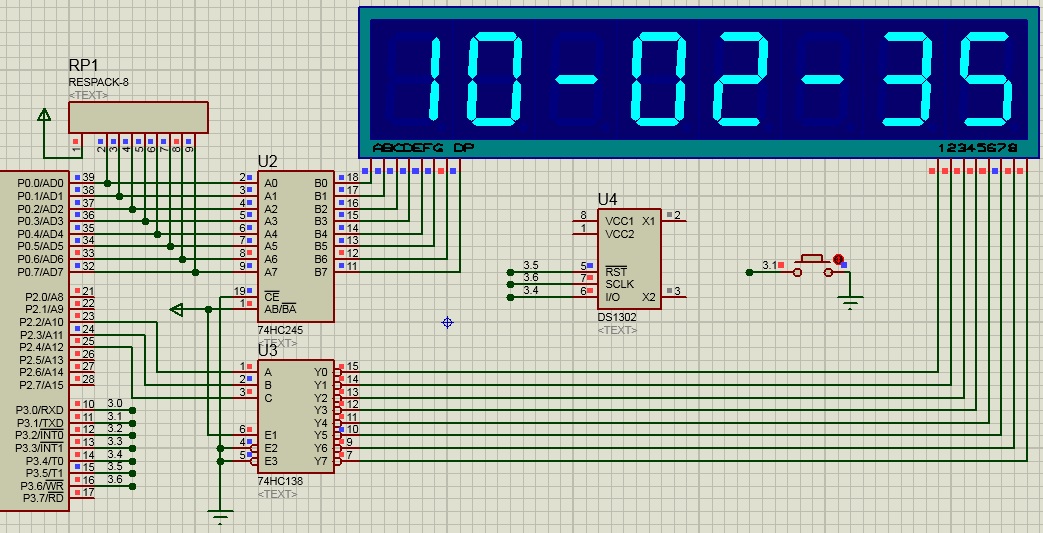
Task: Click the AB/BA pin name on U2
Action: point(280,309)
